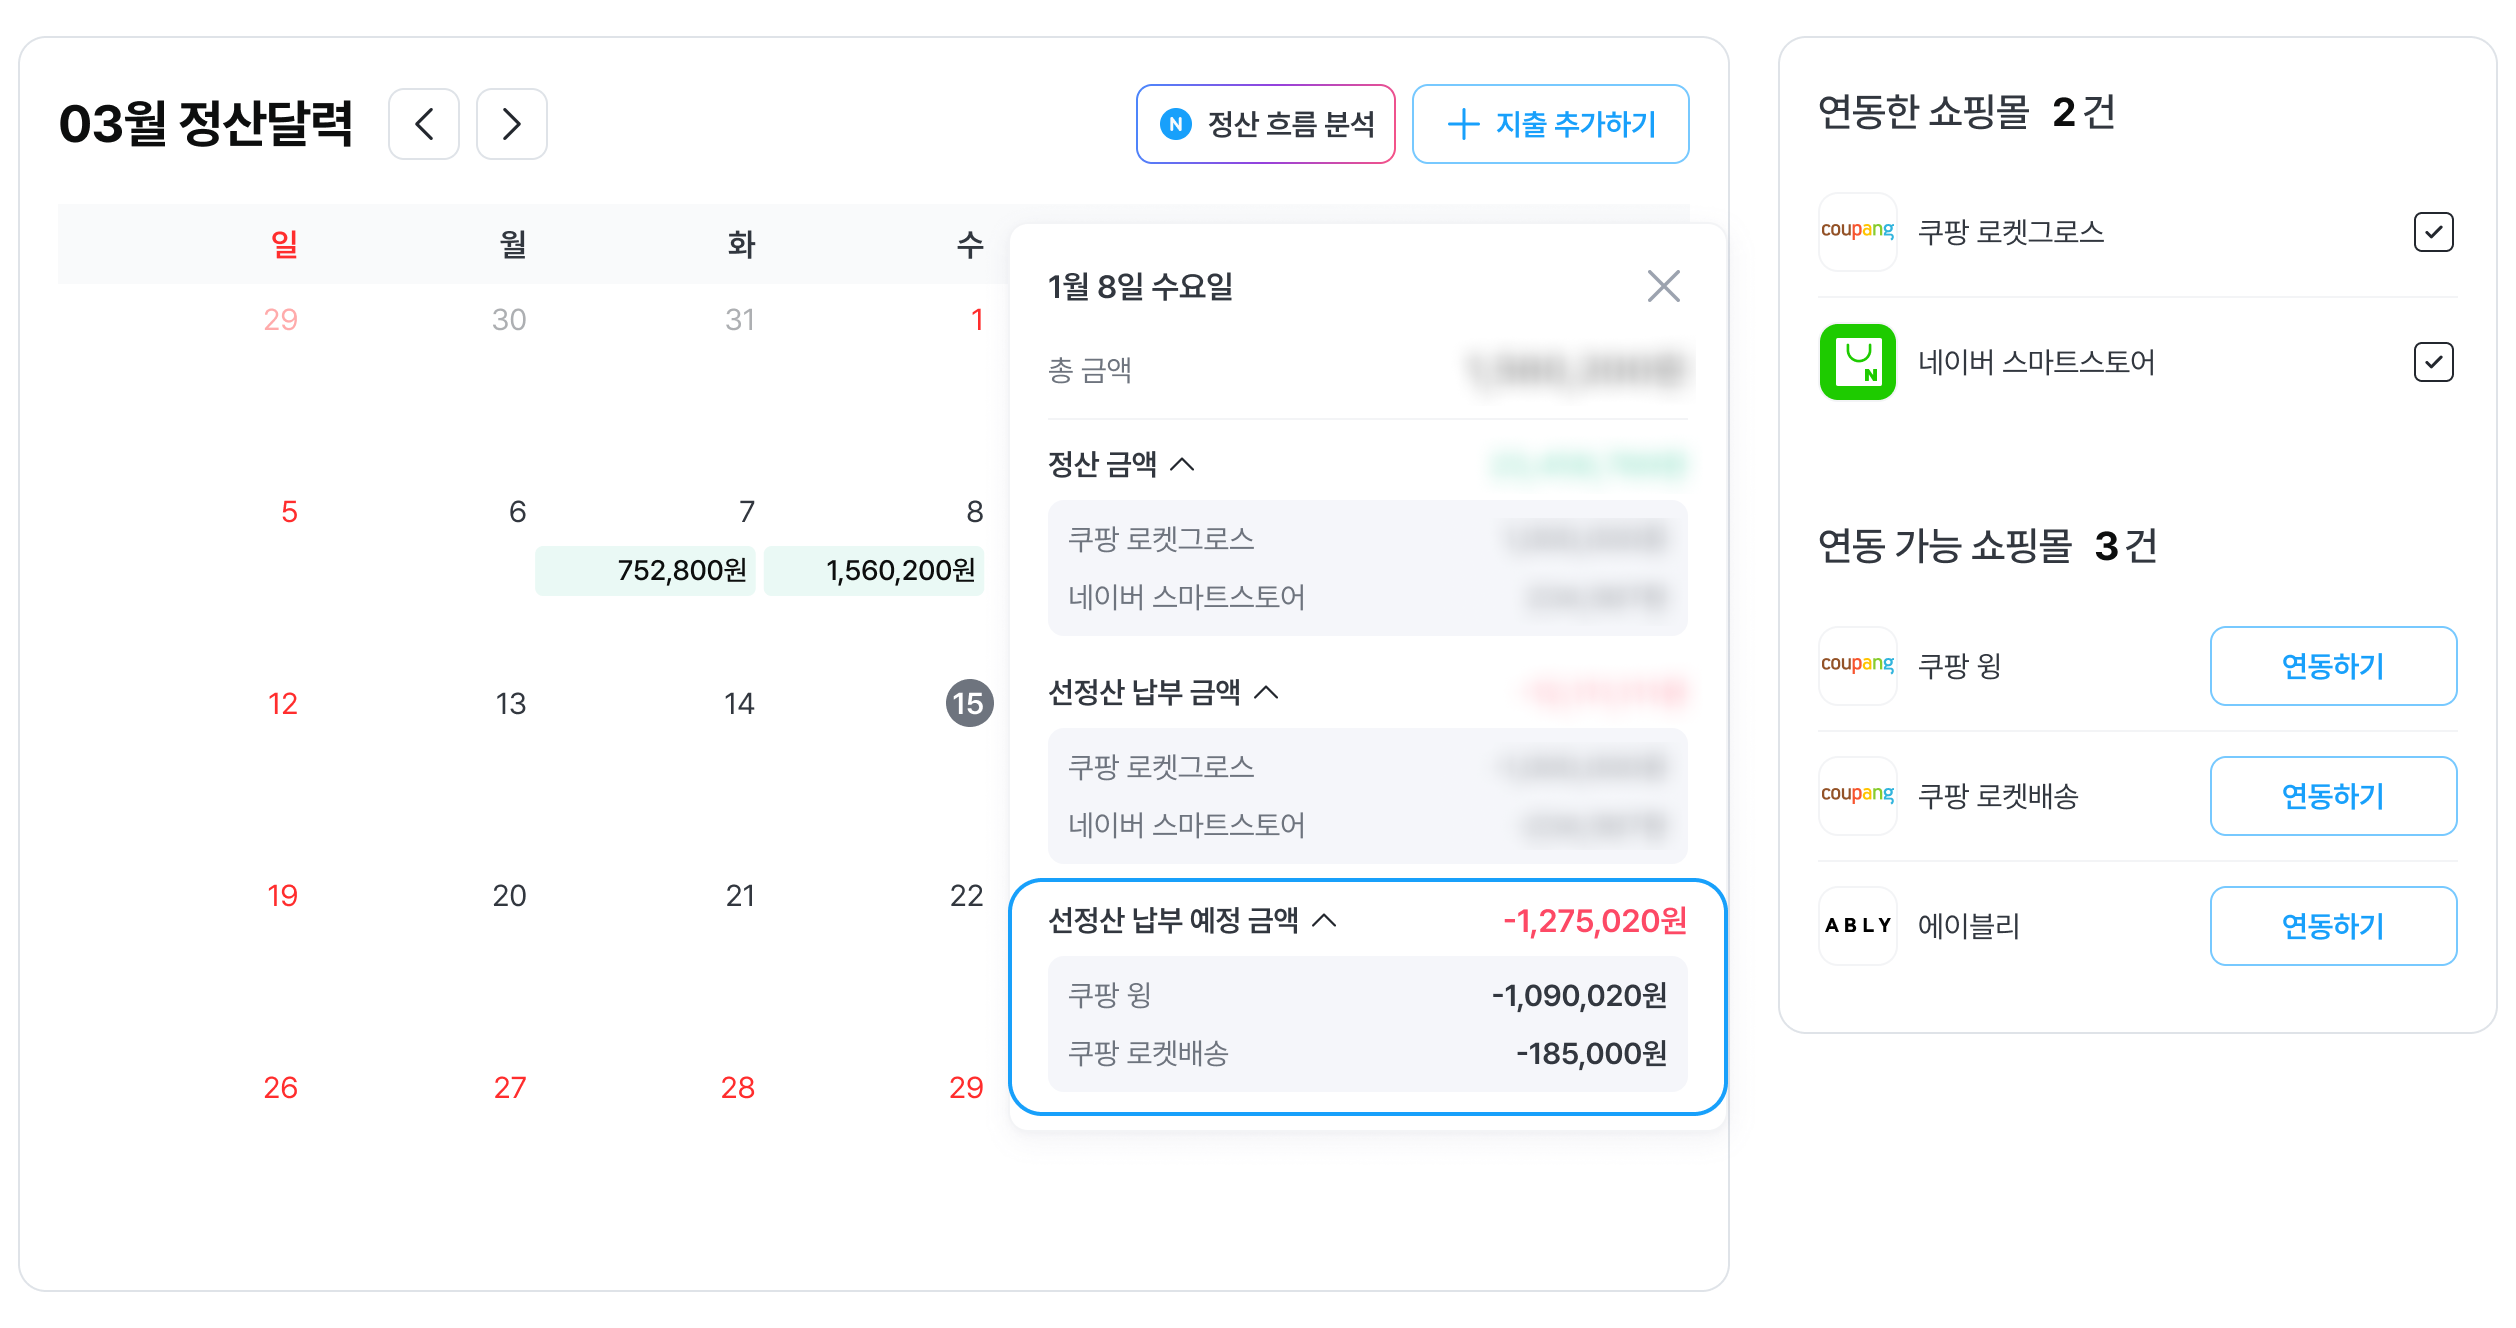Uncheck 쿠팡 로켓그로스 checkbox
This screenshot has height=1328, width=2516.
(2433, 232)
